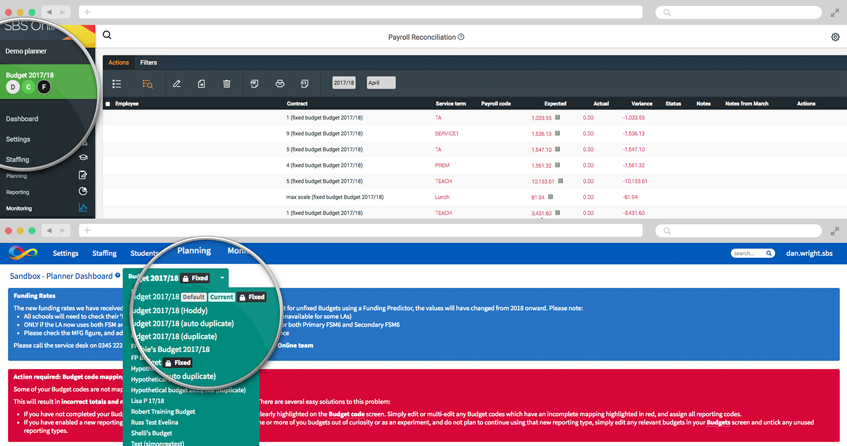Click the Budget code link in red notice
The height and width of the screenshot is (446, 847).
click(346, 414)
